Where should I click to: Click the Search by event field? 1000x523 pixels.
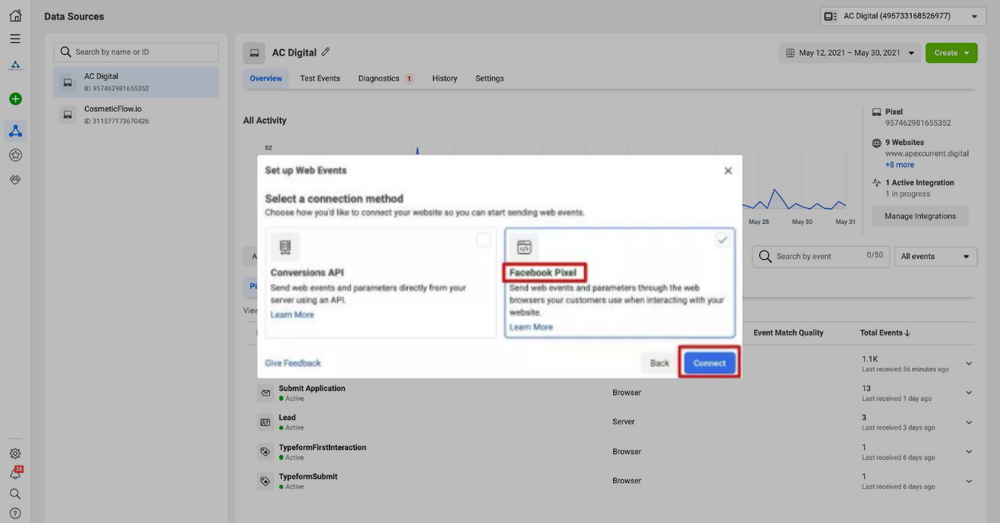click(821, 256)
